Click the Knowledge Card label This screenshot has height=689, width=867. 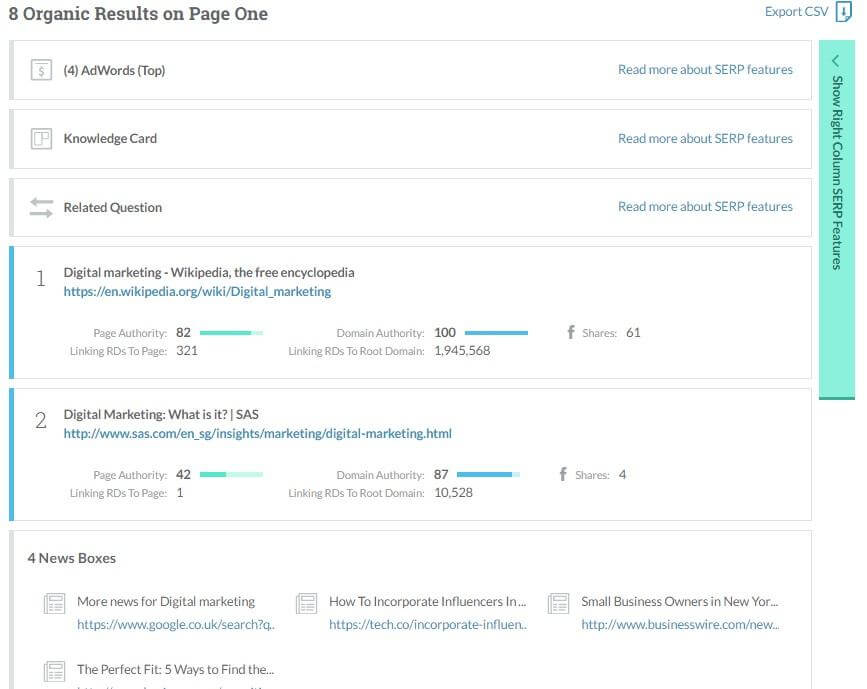click(x=110, y=138)
